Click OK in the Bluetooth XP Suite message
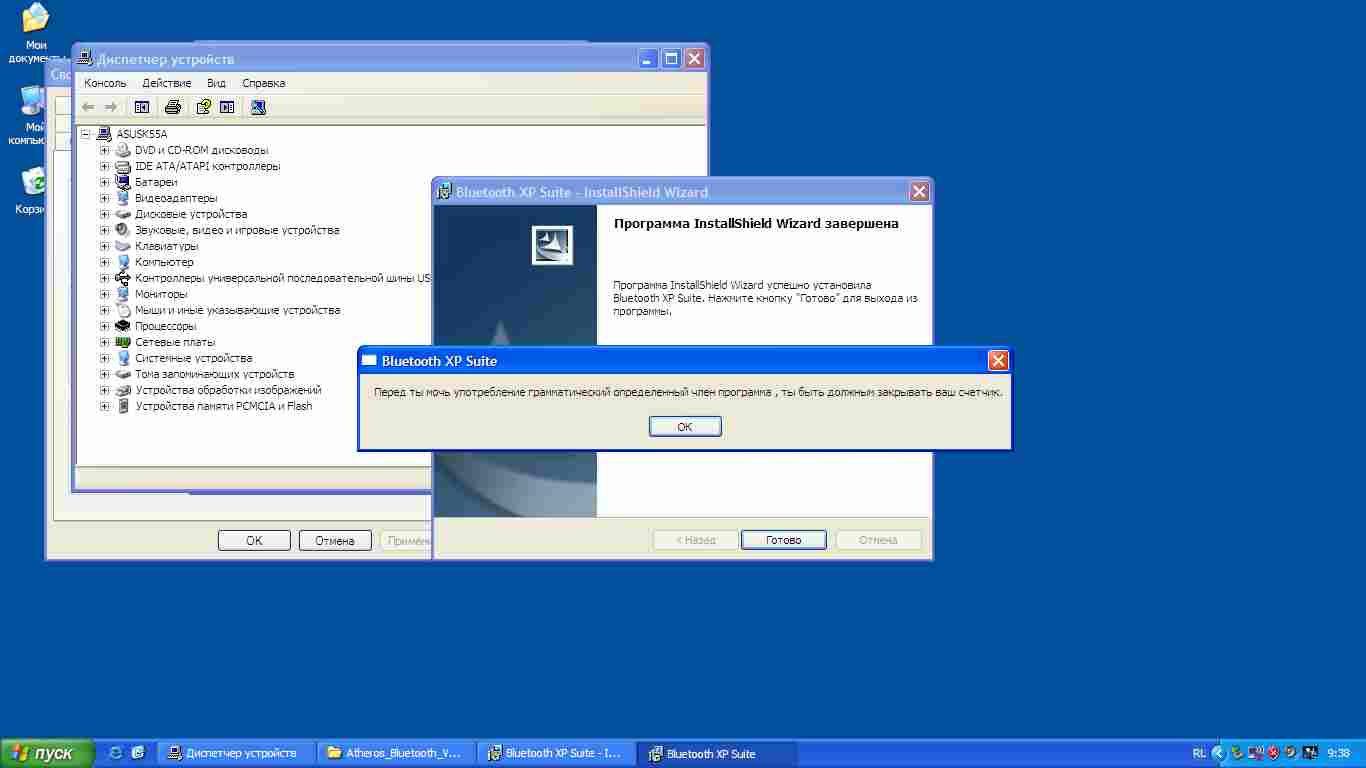Screen dimensions: 1366x768 click(685, 426)
